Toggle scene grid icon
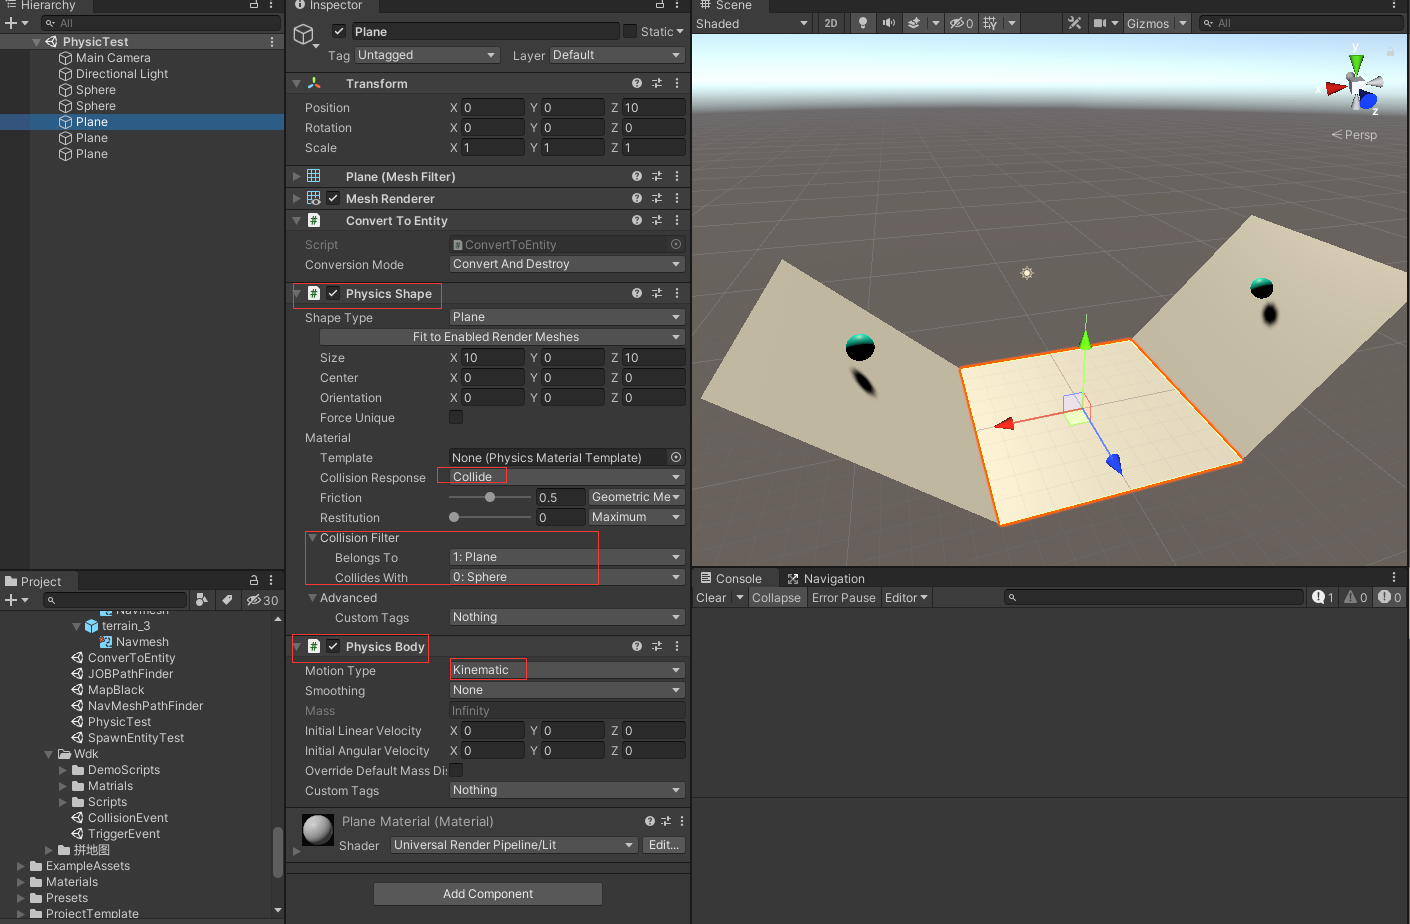This screenshot has height=924, width=1410. click(990, 23)
